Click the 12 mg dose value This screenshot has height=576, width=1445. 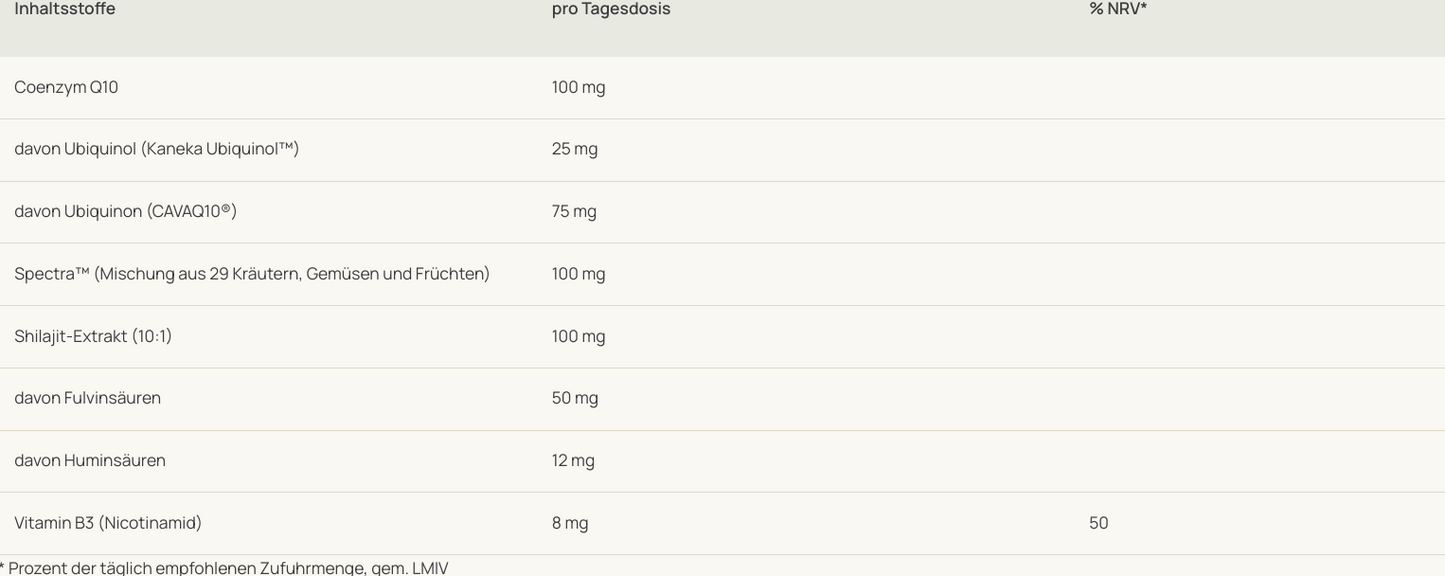pos(573,461)
